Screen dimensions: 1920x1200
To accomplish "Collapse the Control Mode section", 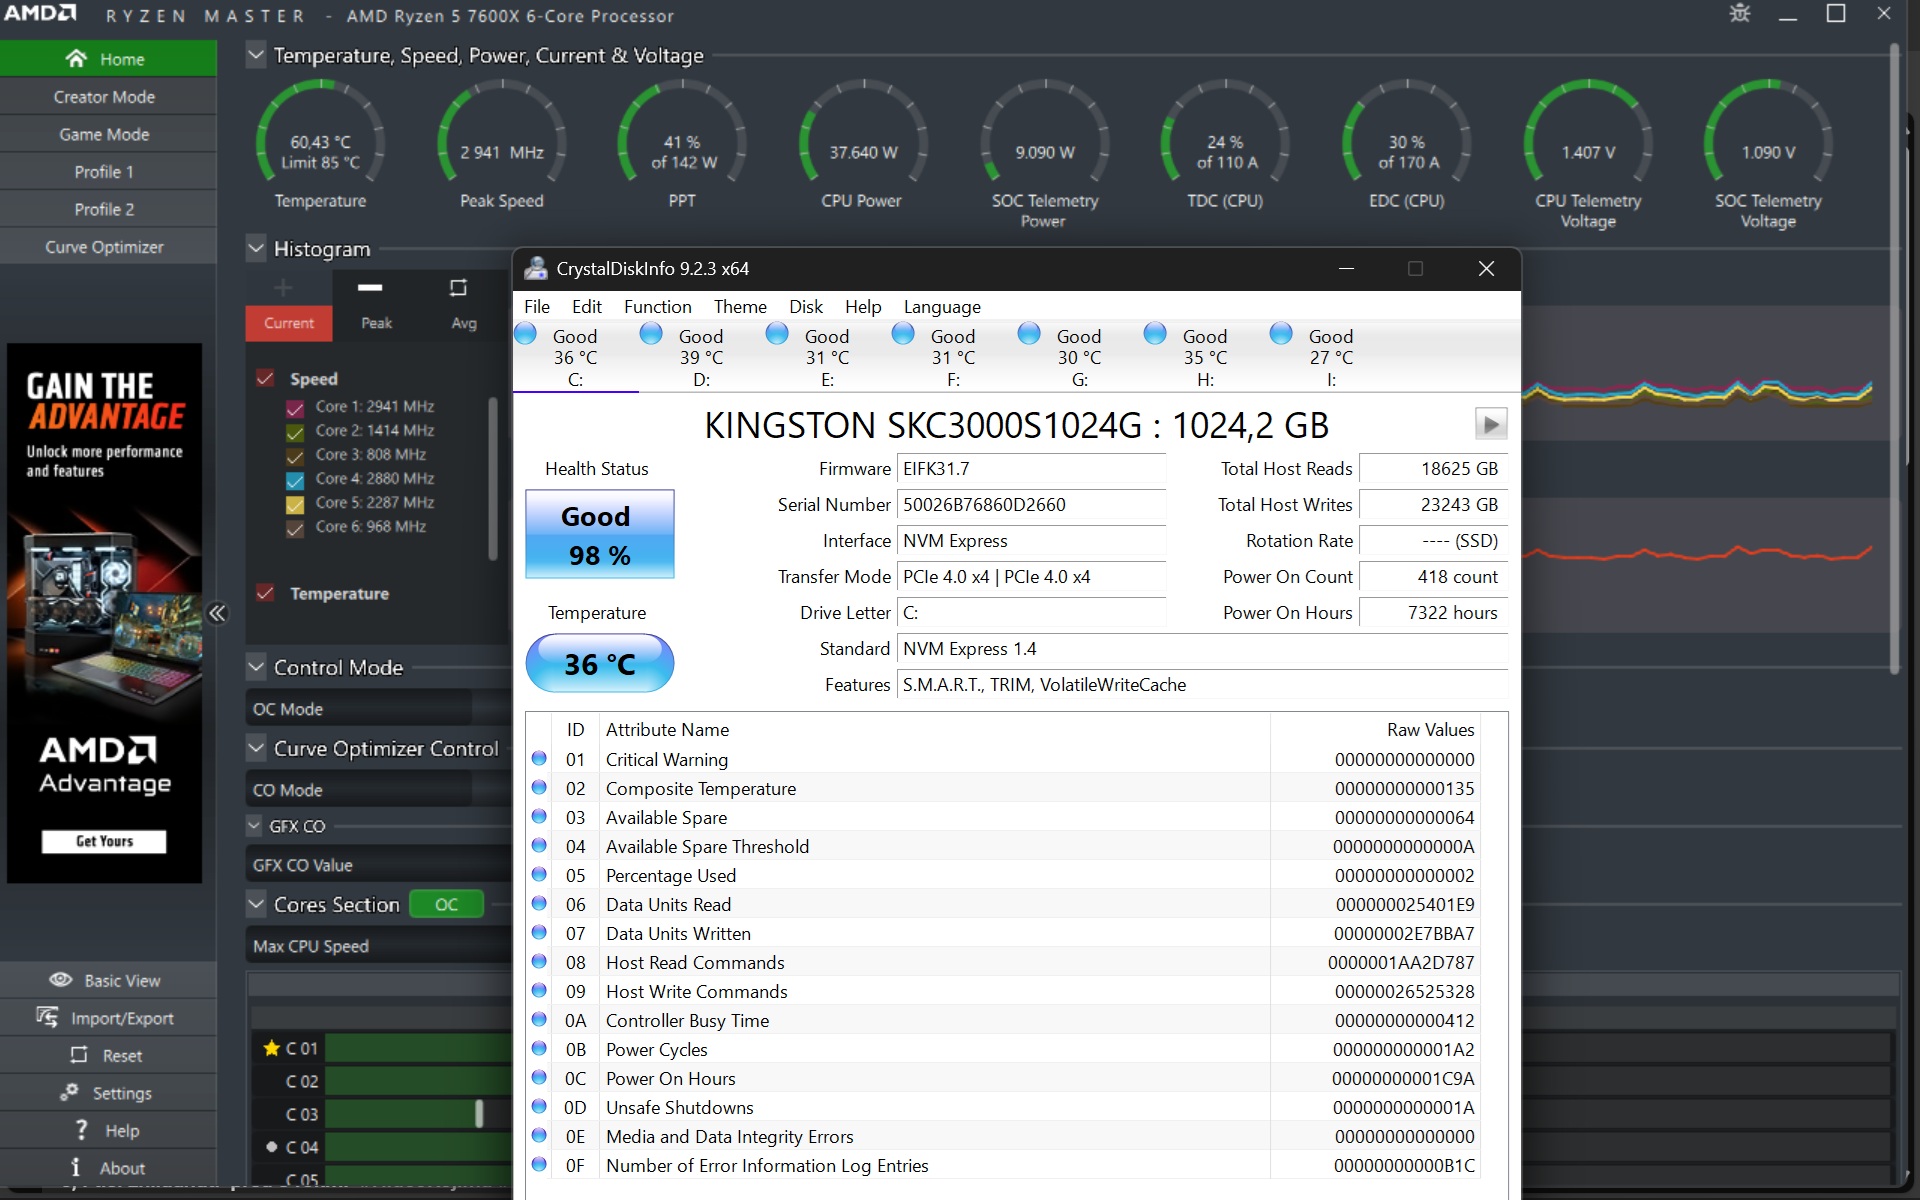I will [256, 667].
